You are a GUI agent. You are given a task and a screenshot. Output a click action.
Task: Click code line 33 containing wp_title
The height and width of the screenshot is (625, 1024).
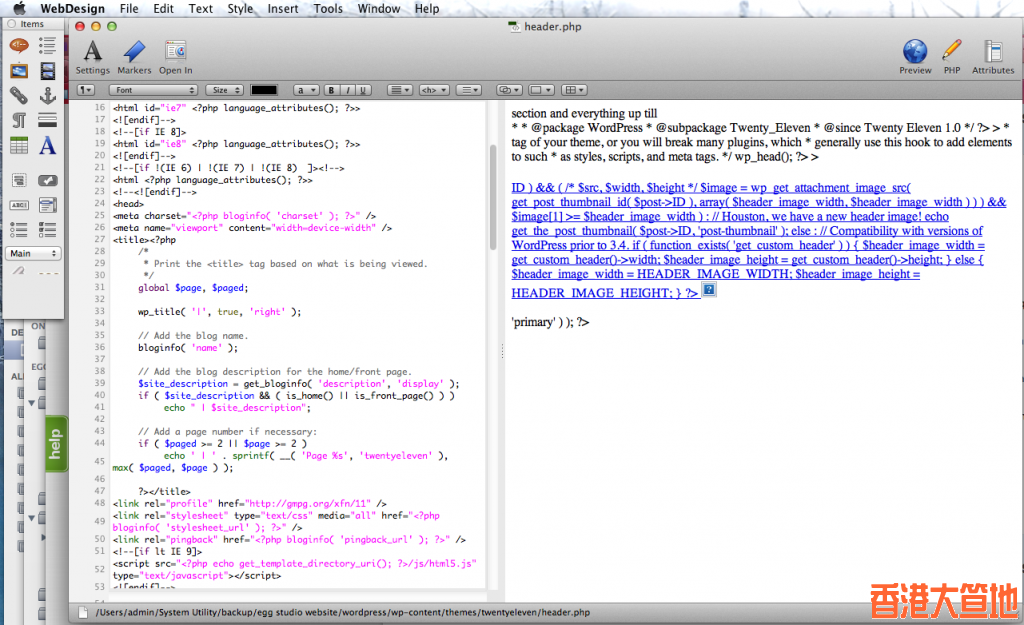pos(219,312)
